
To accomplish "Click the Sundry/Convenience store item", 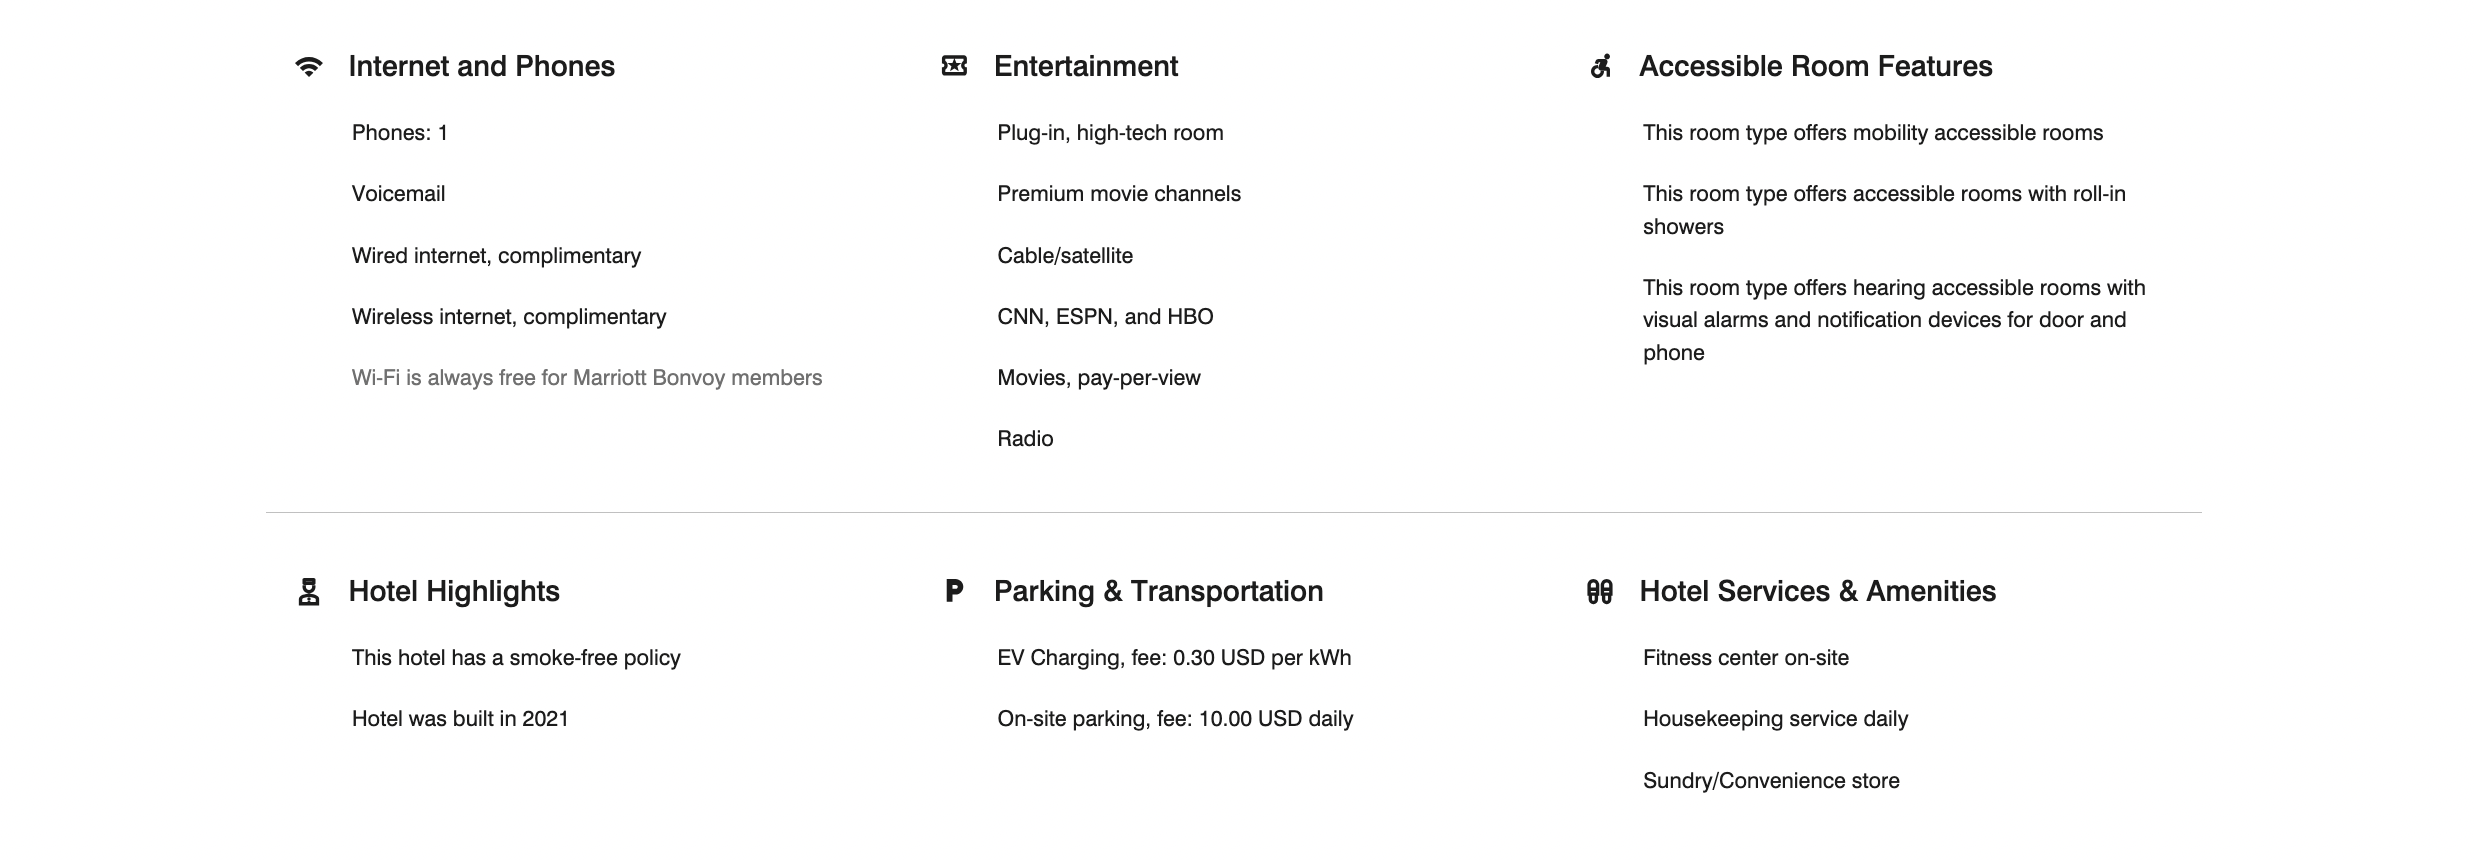I will [x=1770, y=781].
